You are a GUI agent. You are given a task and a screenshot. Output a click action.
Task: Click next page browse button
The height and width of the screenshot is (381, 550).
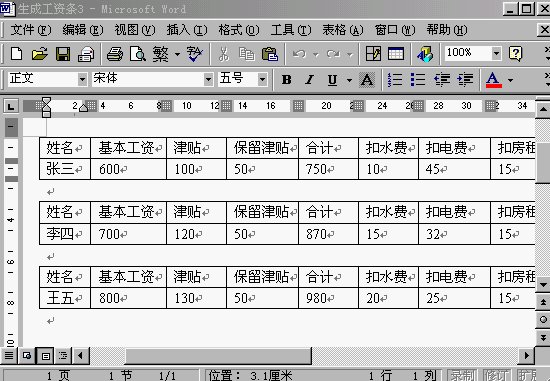[x=543, y=337]
